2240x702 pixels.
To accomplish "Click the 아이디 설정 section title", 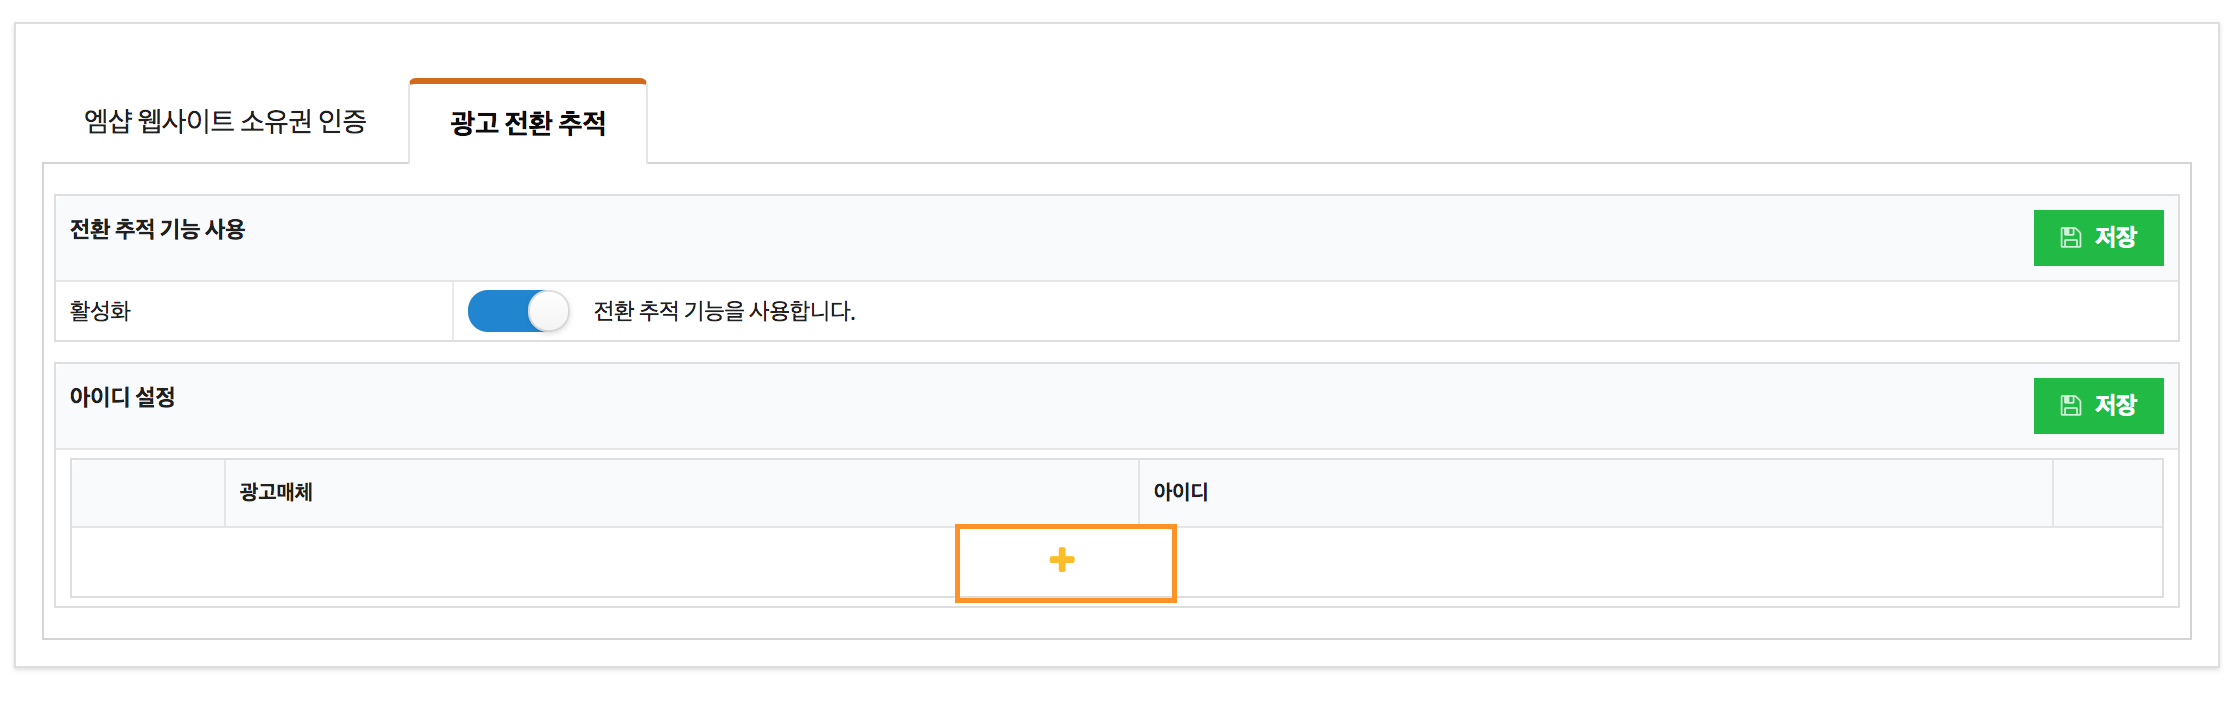I will pyautogui.click(x=122, y=398).
